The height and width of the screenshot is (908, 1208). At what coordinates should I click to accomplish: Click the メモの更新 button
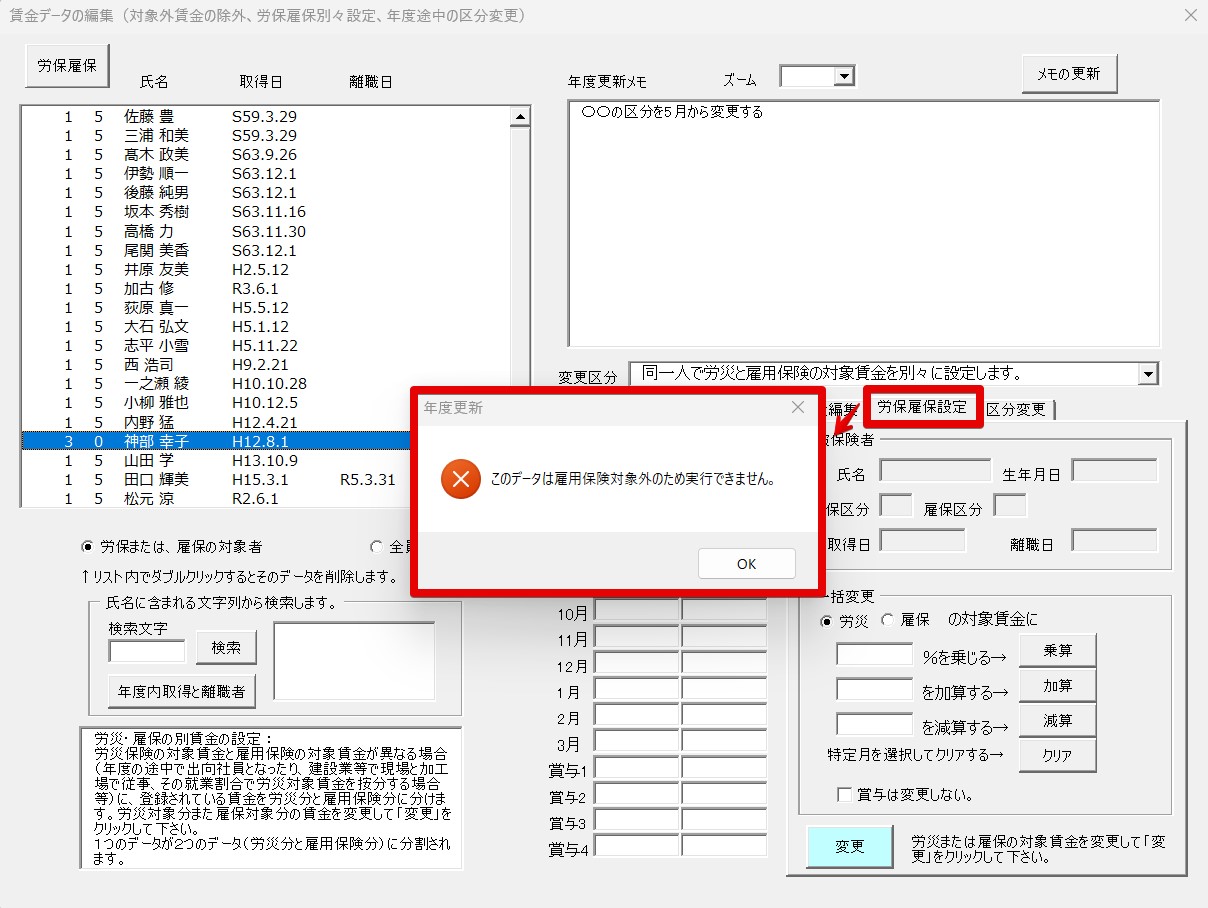pyautogui.click(x=1070, y=73)
